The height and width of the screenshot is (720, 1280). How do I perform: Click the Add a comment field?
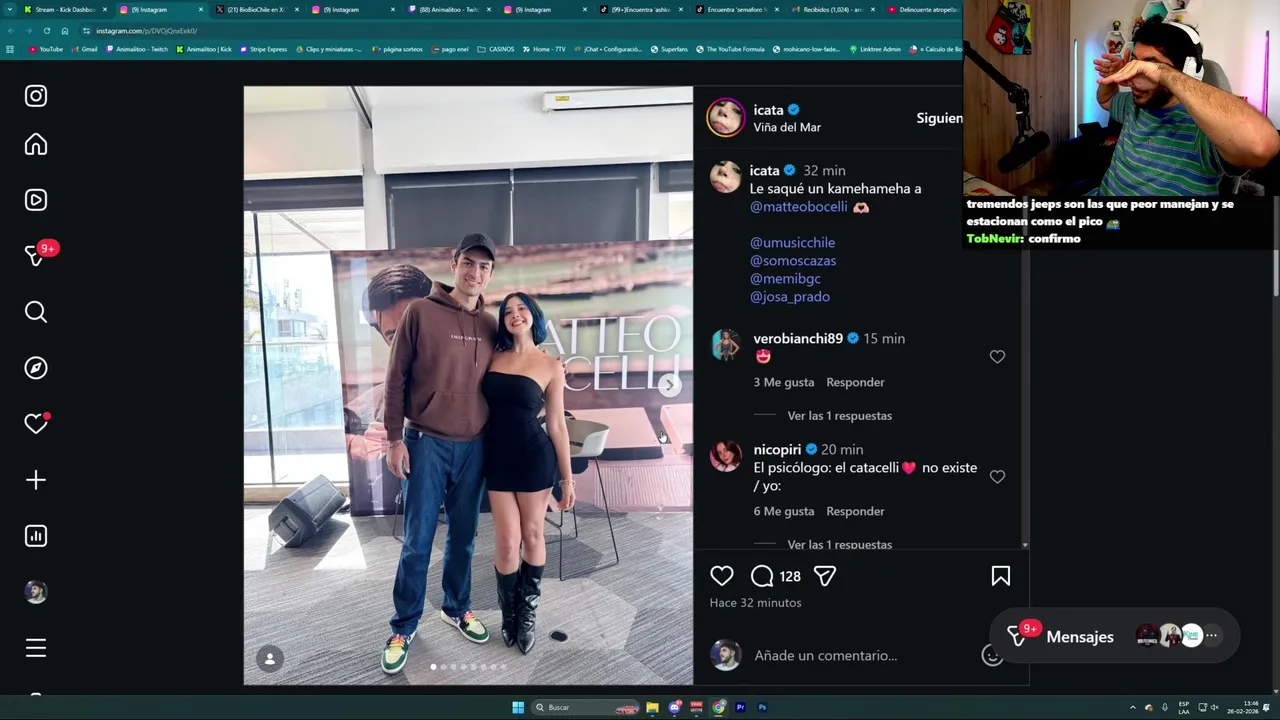826,656
